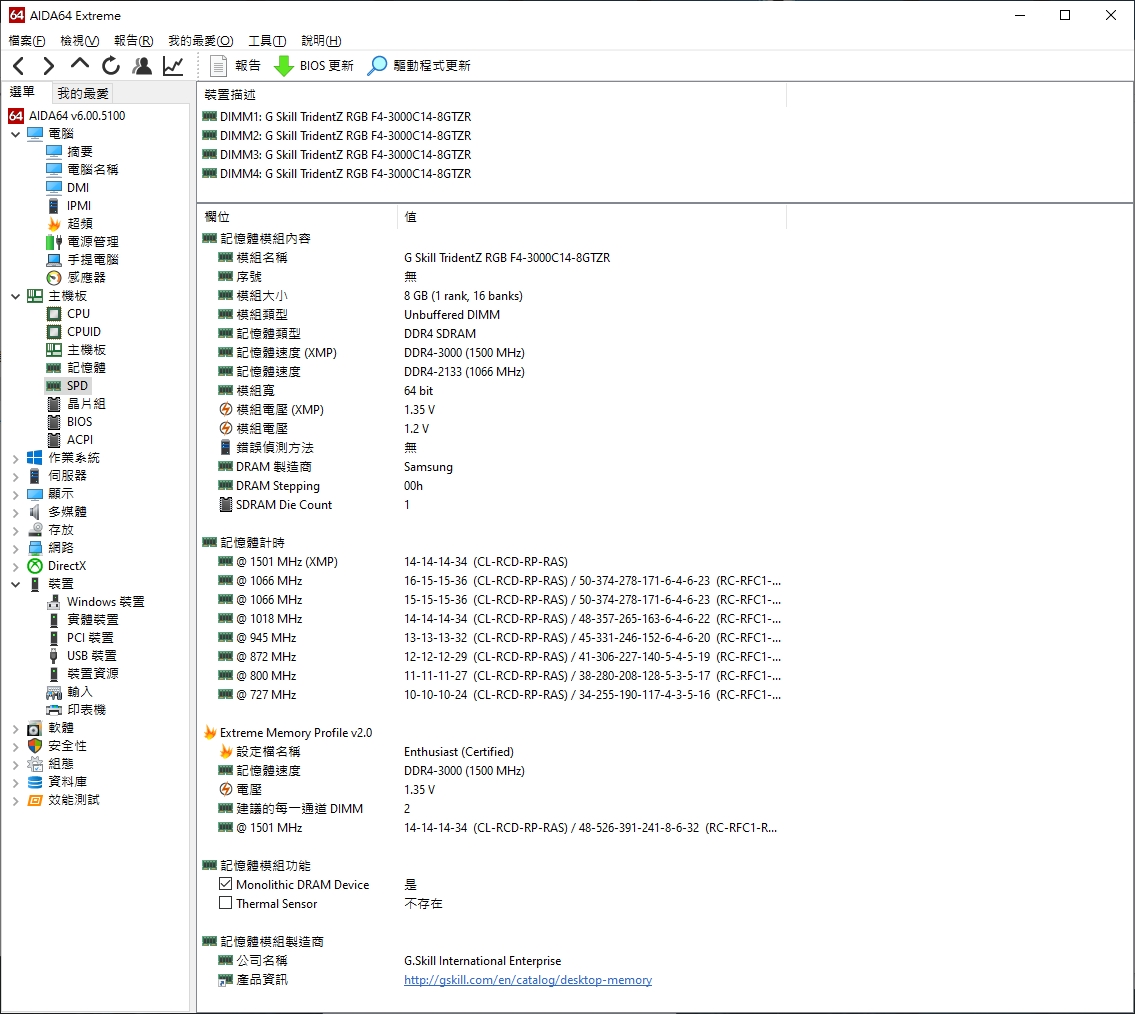Select the 印表機 printer icon in the sidebar
Screen dimensions: 1135x1014
54,710
